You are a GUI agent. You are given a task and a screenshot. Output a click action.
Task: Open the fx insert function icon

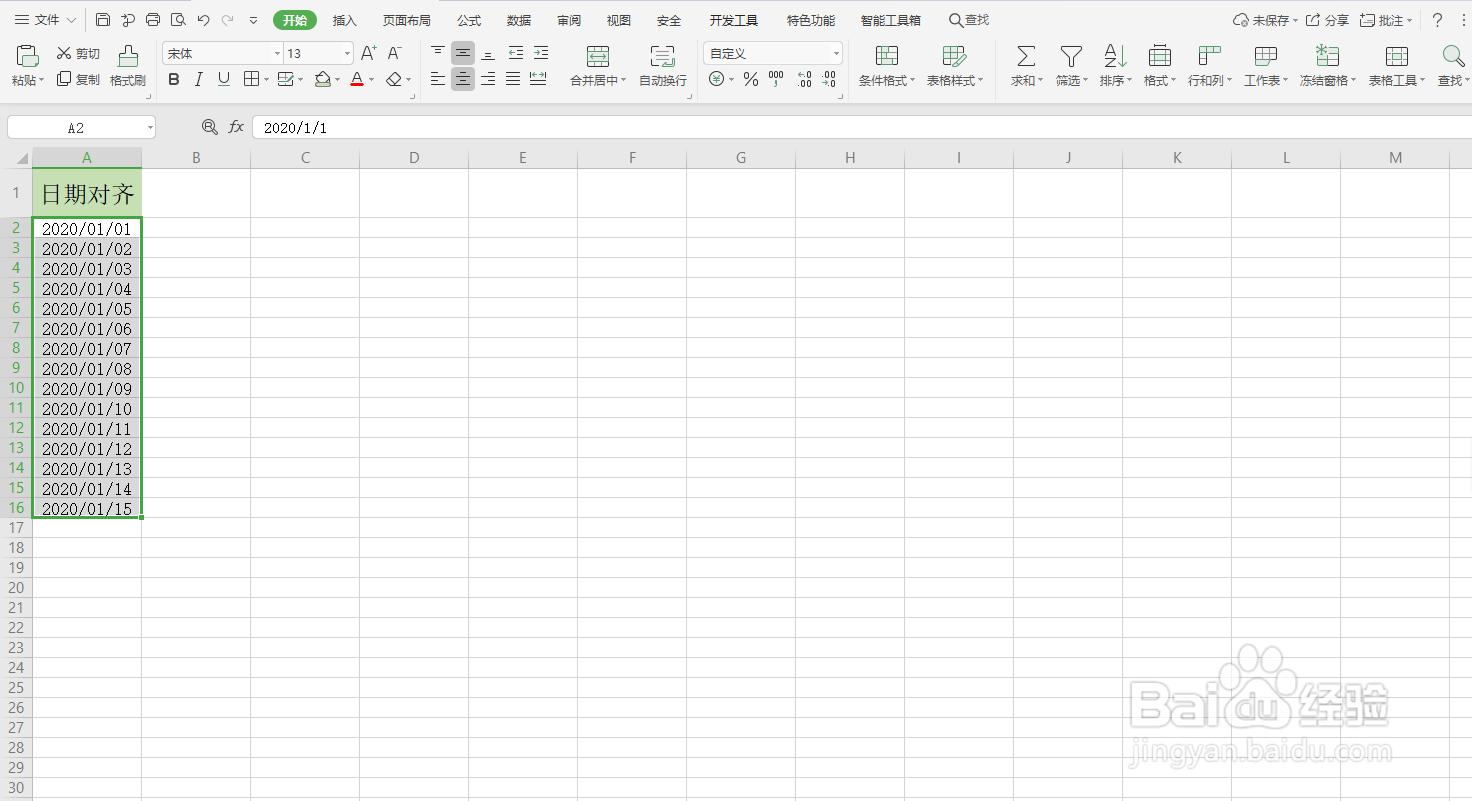coord(236,127)
